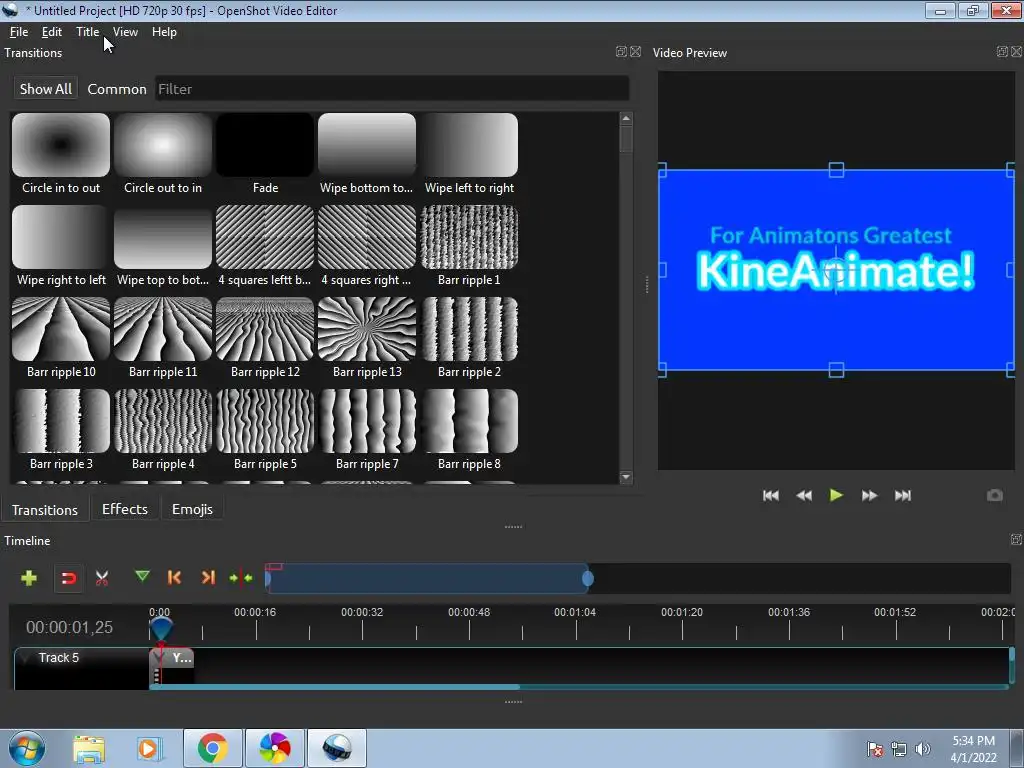The height and width of the screenshot is (768, 1024).
Task: Open the File menu
Action: (19, 32)
